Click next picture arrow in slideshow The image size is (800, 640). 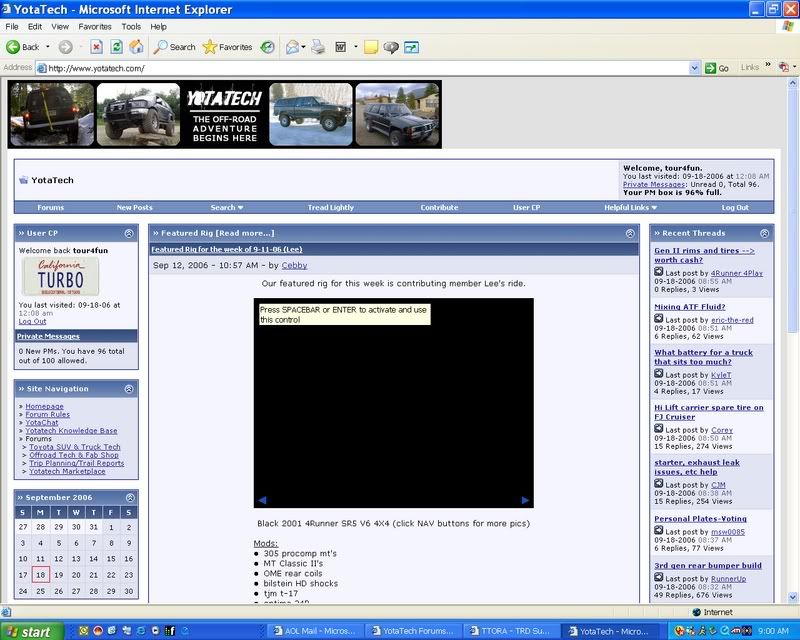point(525,500)
